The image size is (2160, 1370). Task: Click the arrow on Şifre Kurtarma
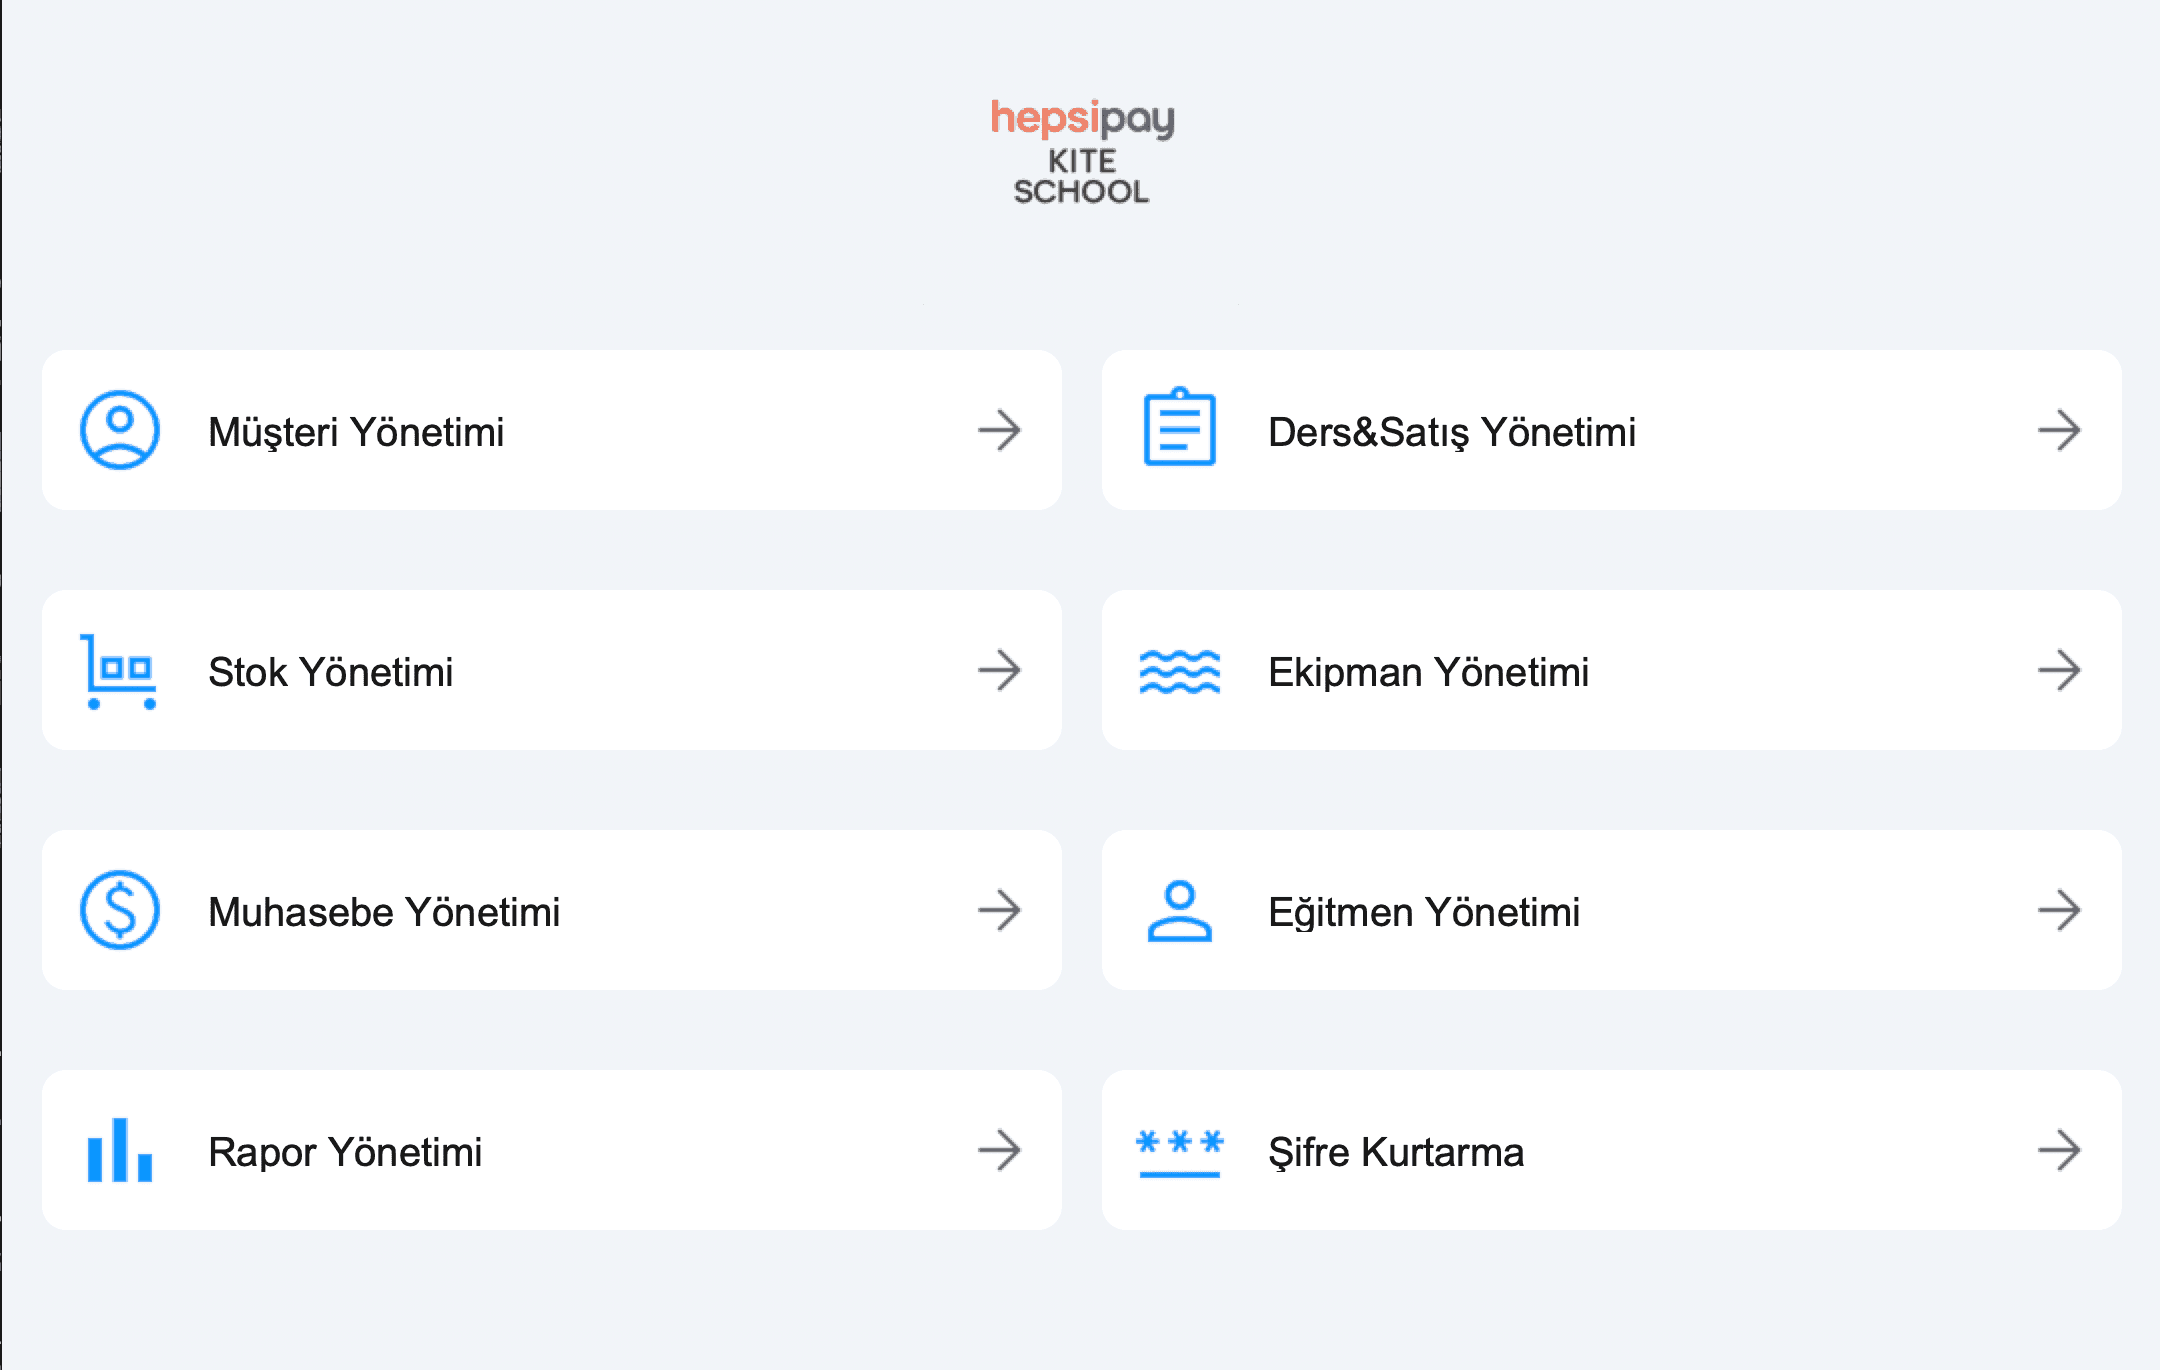coord(2060,1152)
